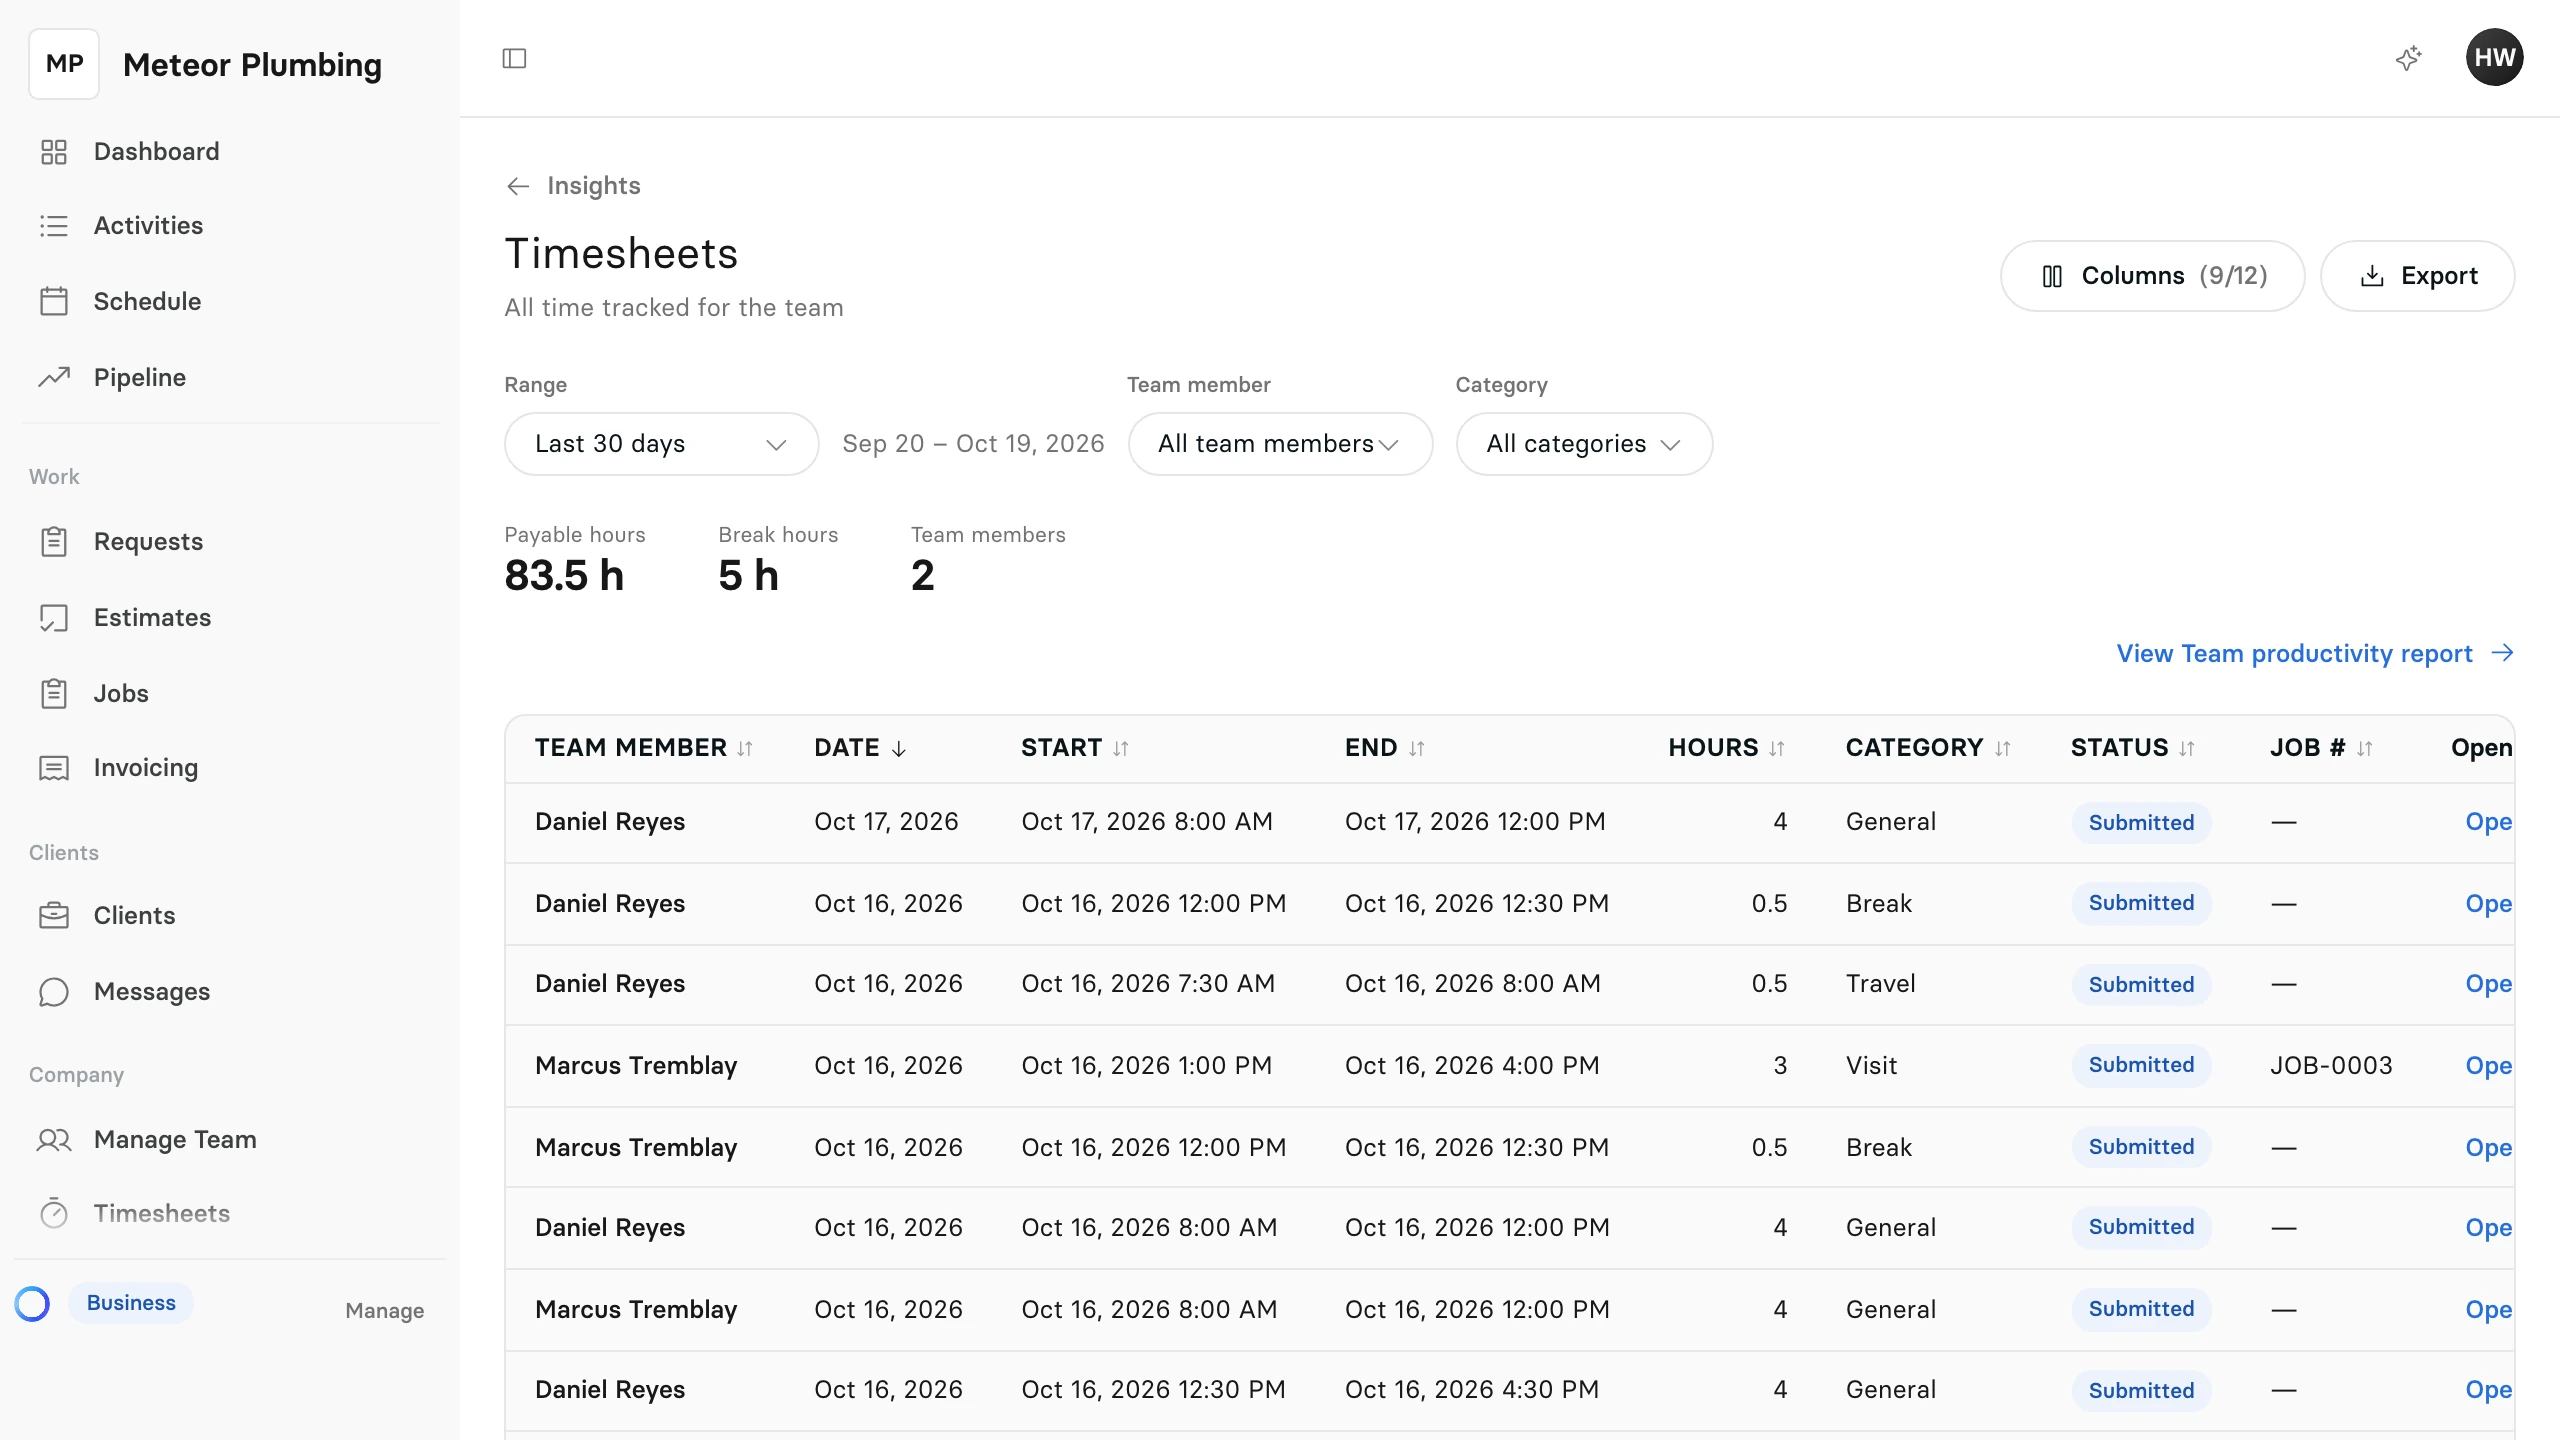The width and height of the screenshot is (2560, 1440).
Task: Click the Activities list icon
Action: 54,226
